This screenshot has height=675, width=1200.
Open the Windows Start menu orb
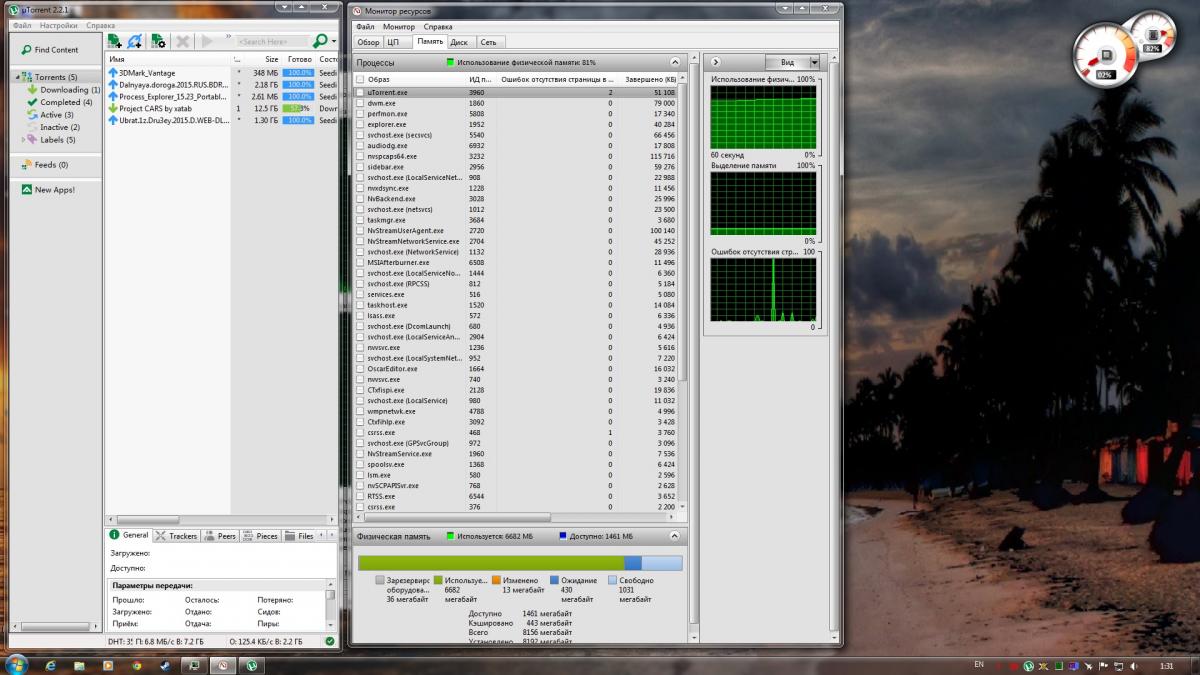[x=18, y=665]
